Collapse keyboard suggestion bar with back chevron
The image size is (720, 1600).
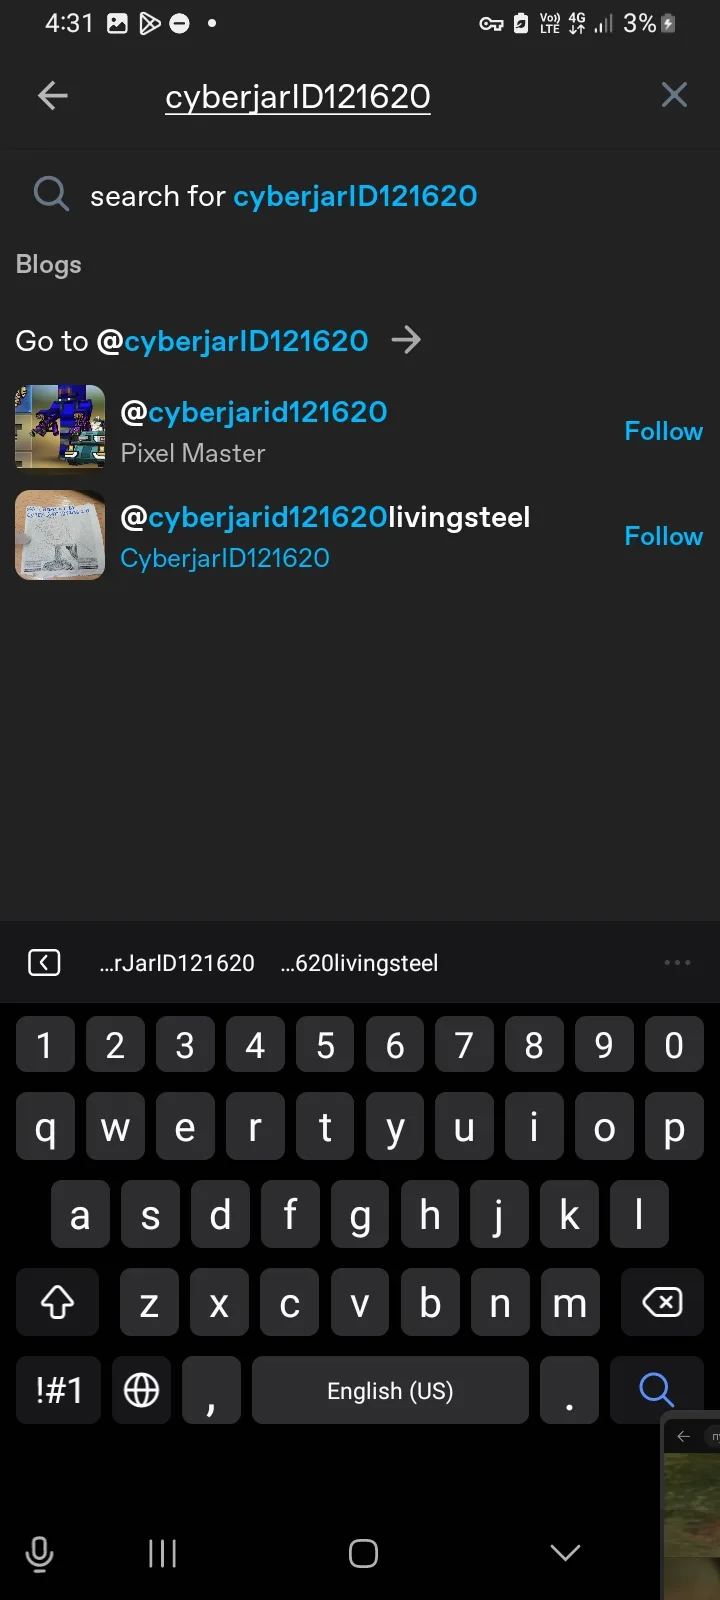pos(44,963)
